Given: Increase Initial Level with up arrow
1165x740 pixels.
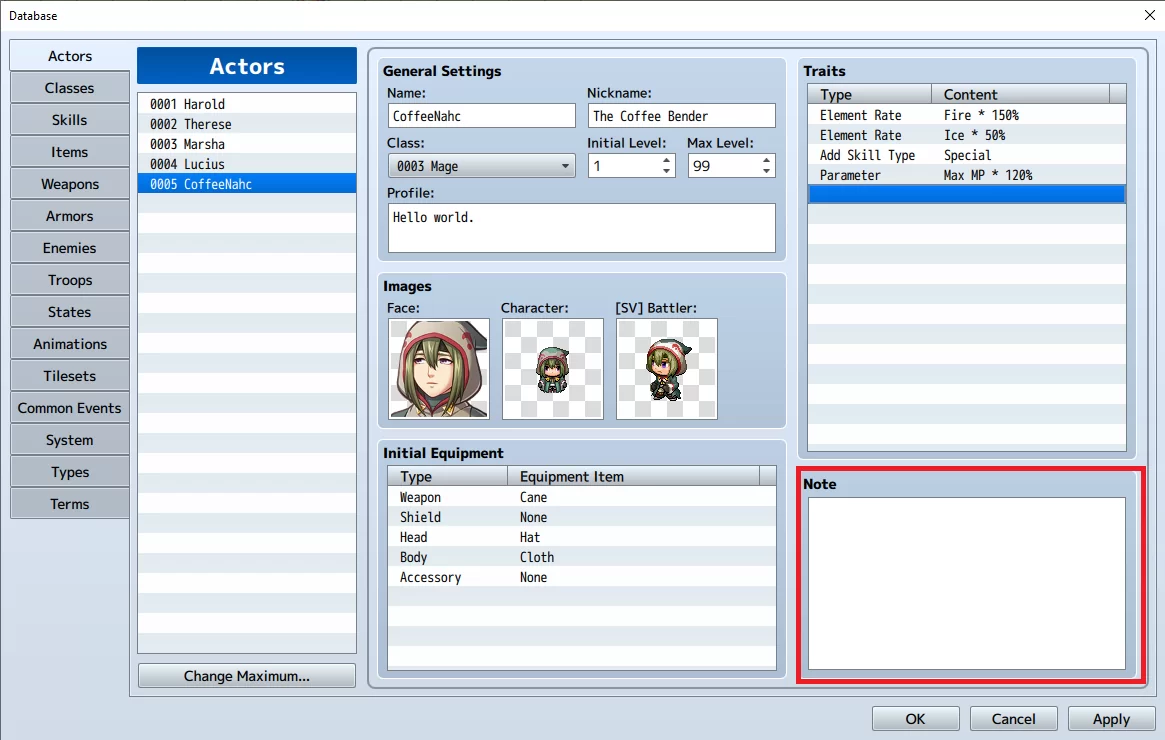Looking at the screenshot, I should point(666,160).
